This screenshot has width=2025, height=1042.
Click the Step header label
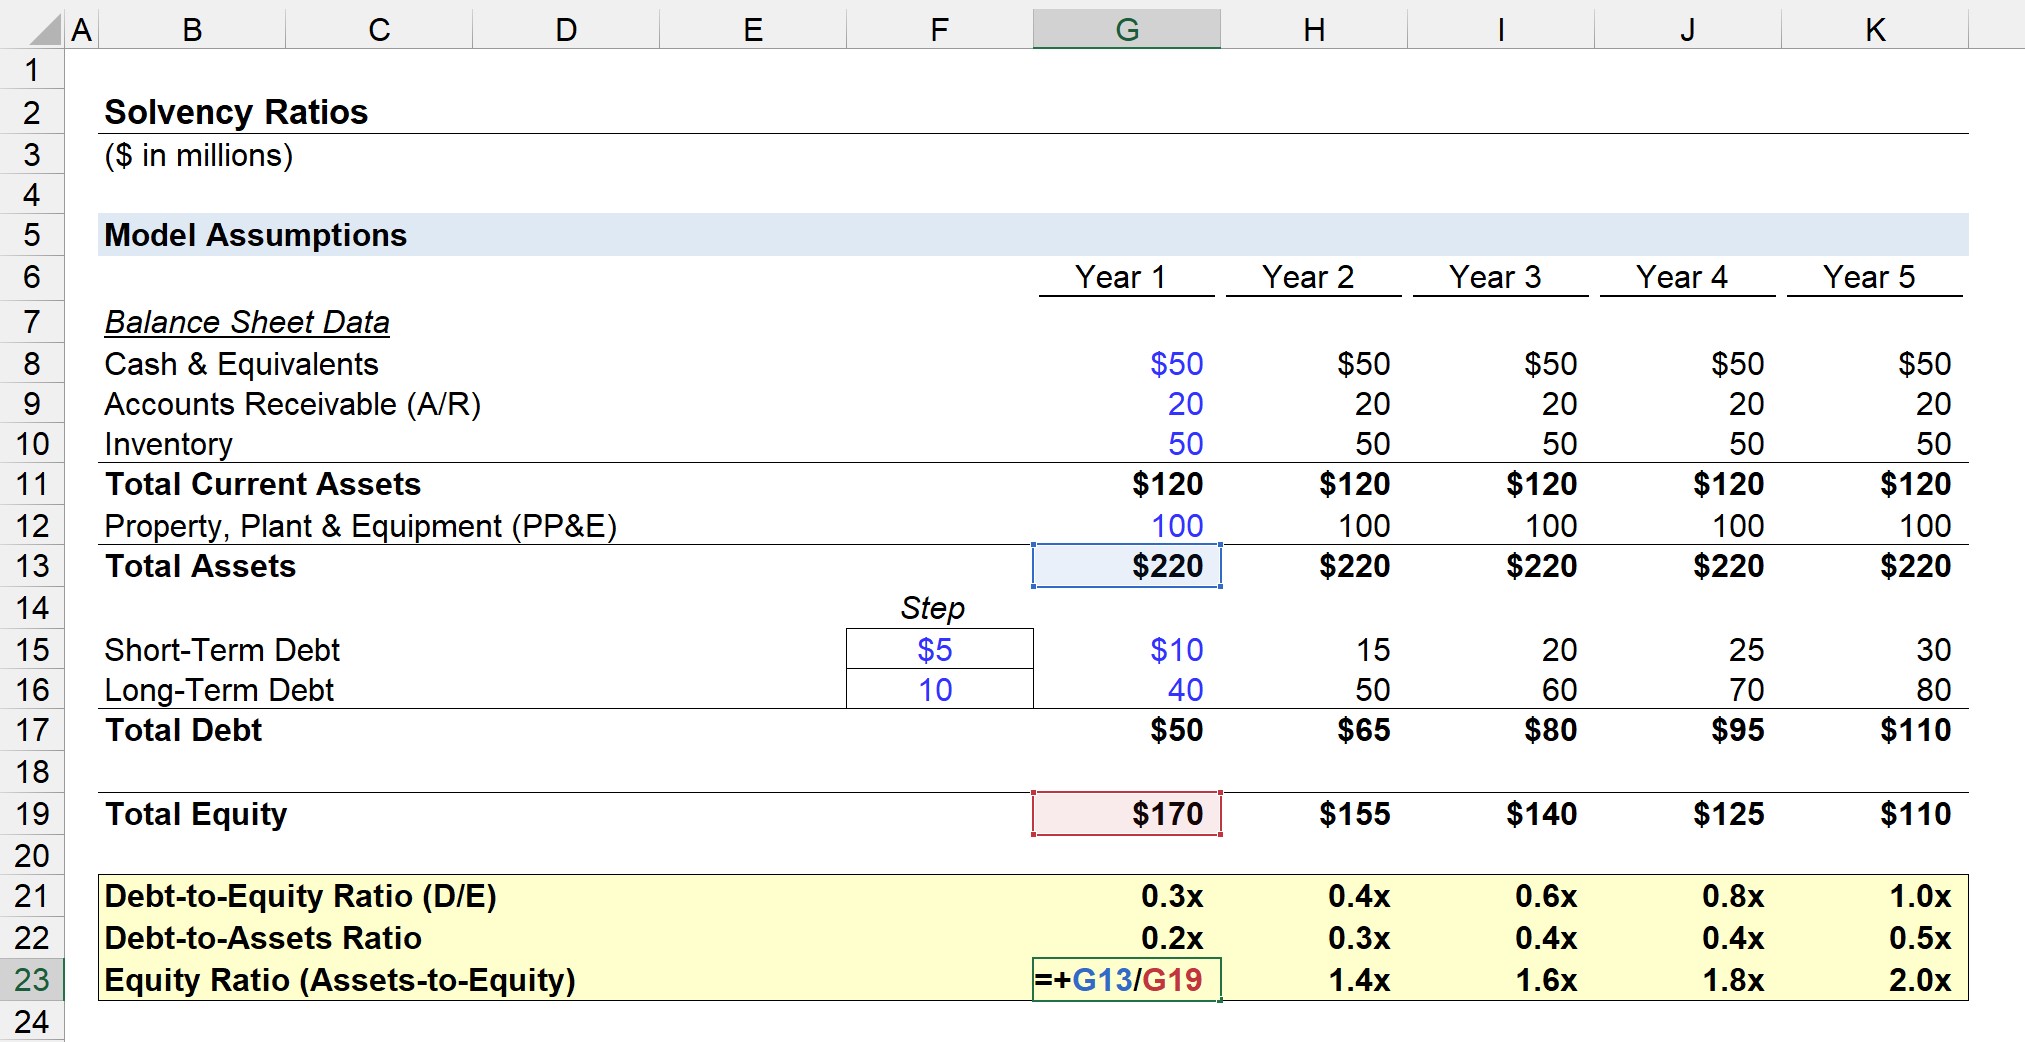pyautogui.click(x=933, y=608)
